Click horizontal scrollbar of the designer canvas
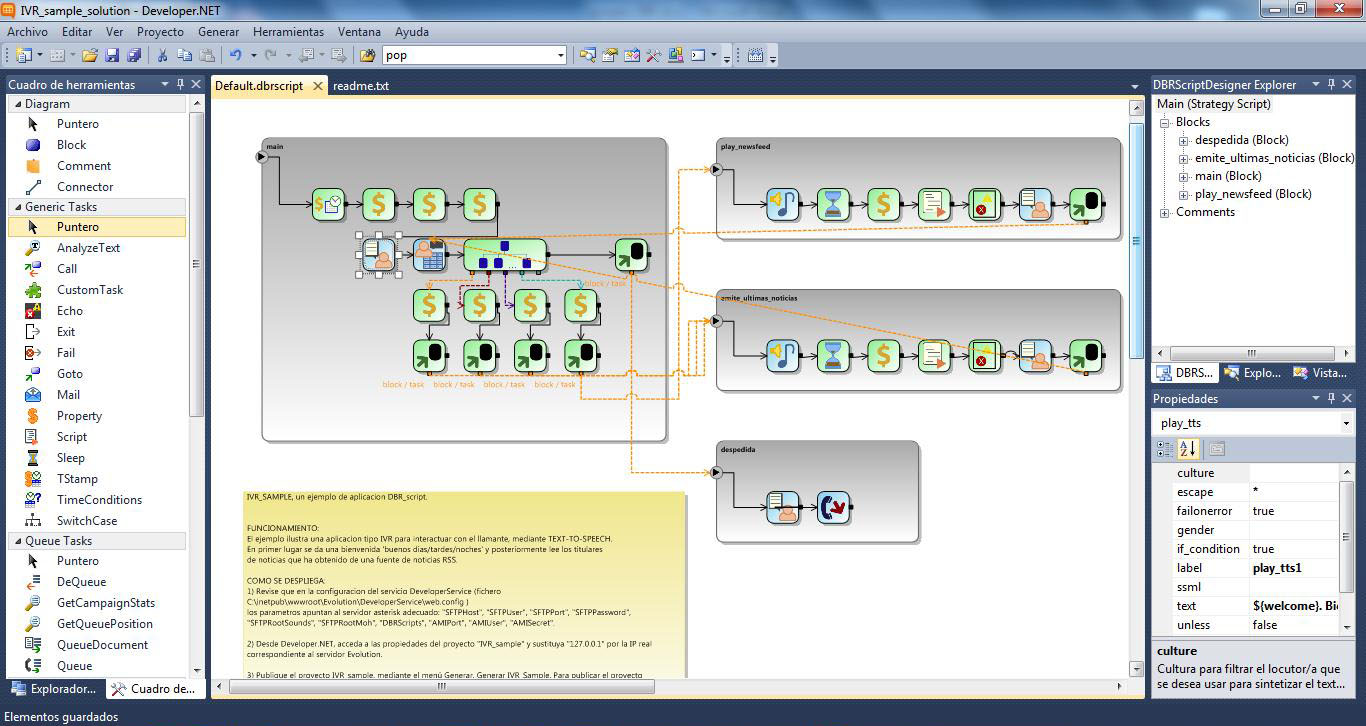 442,687
